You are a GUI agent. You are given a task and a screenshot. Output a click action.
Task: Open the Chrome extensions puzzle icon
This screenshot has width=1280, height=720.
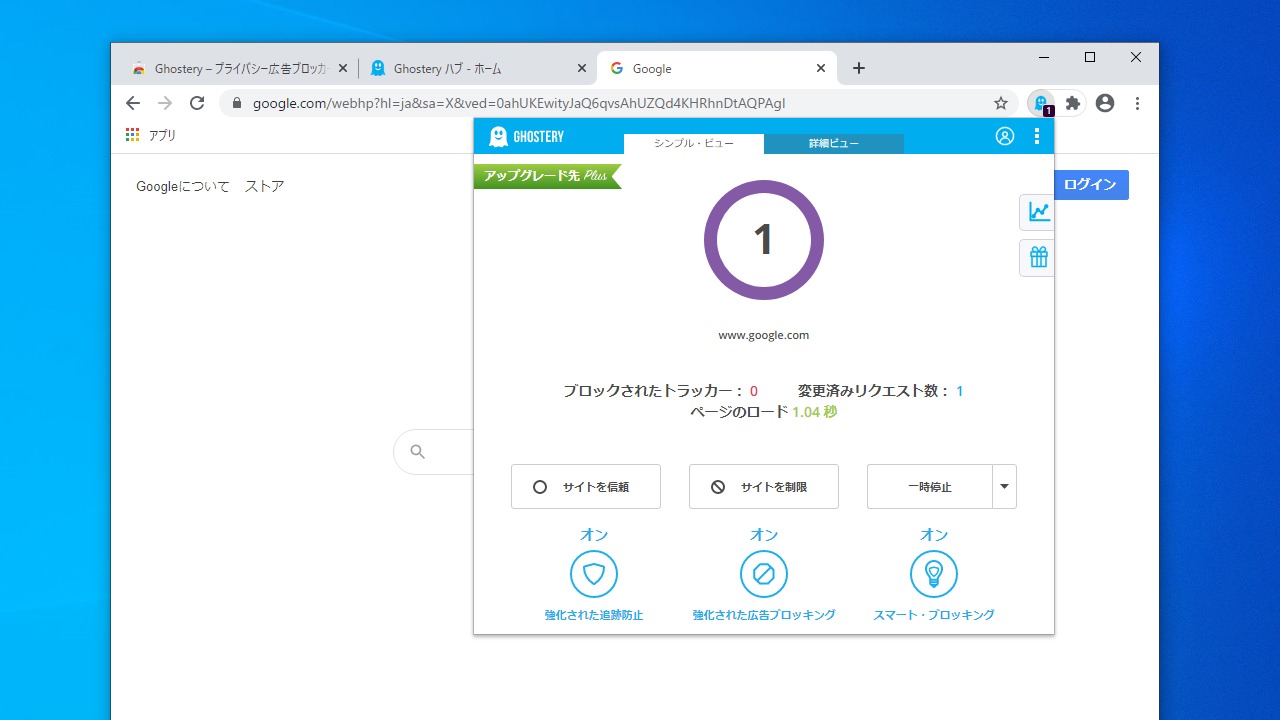pyautogui.click(x=1073, y=103)
